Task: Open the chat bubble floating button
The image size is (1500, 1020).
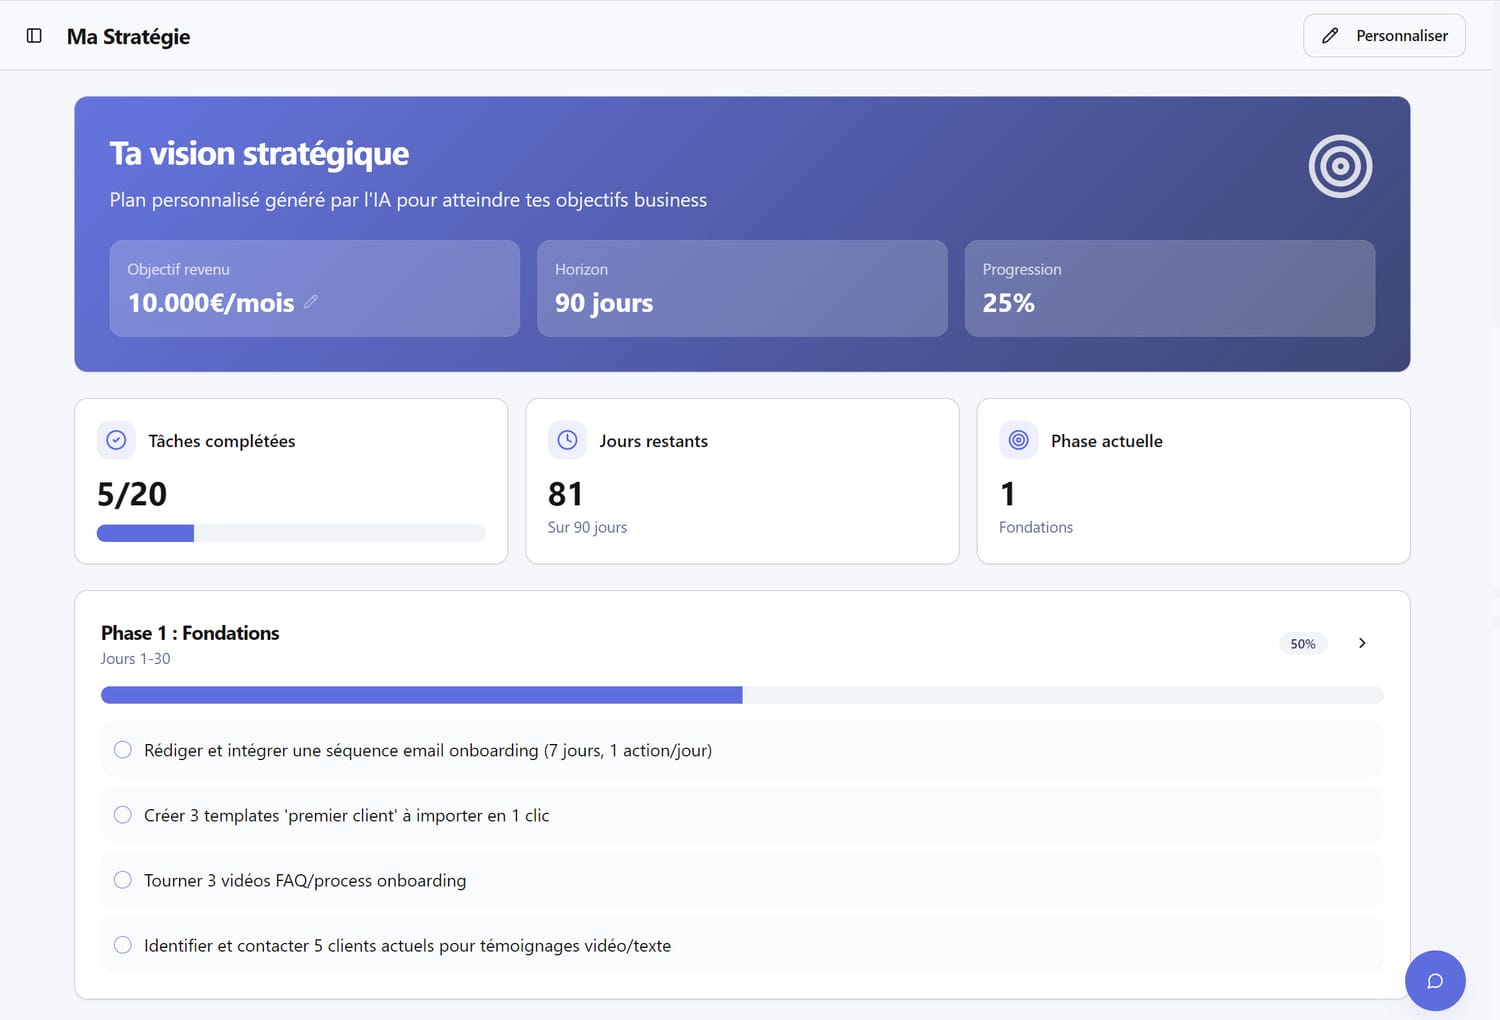Action: pyautogui.click(x=1434, y=980)
